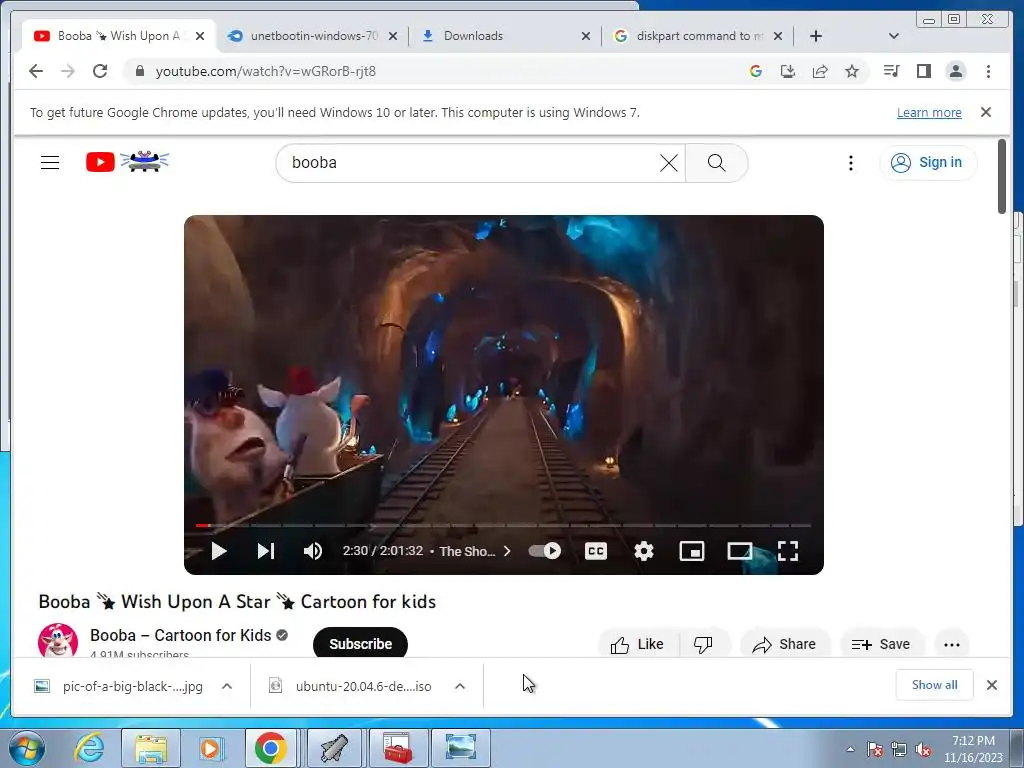The image size is (1024, 768).
Task: Play the Booba video
Action: [x=219, y=551]
